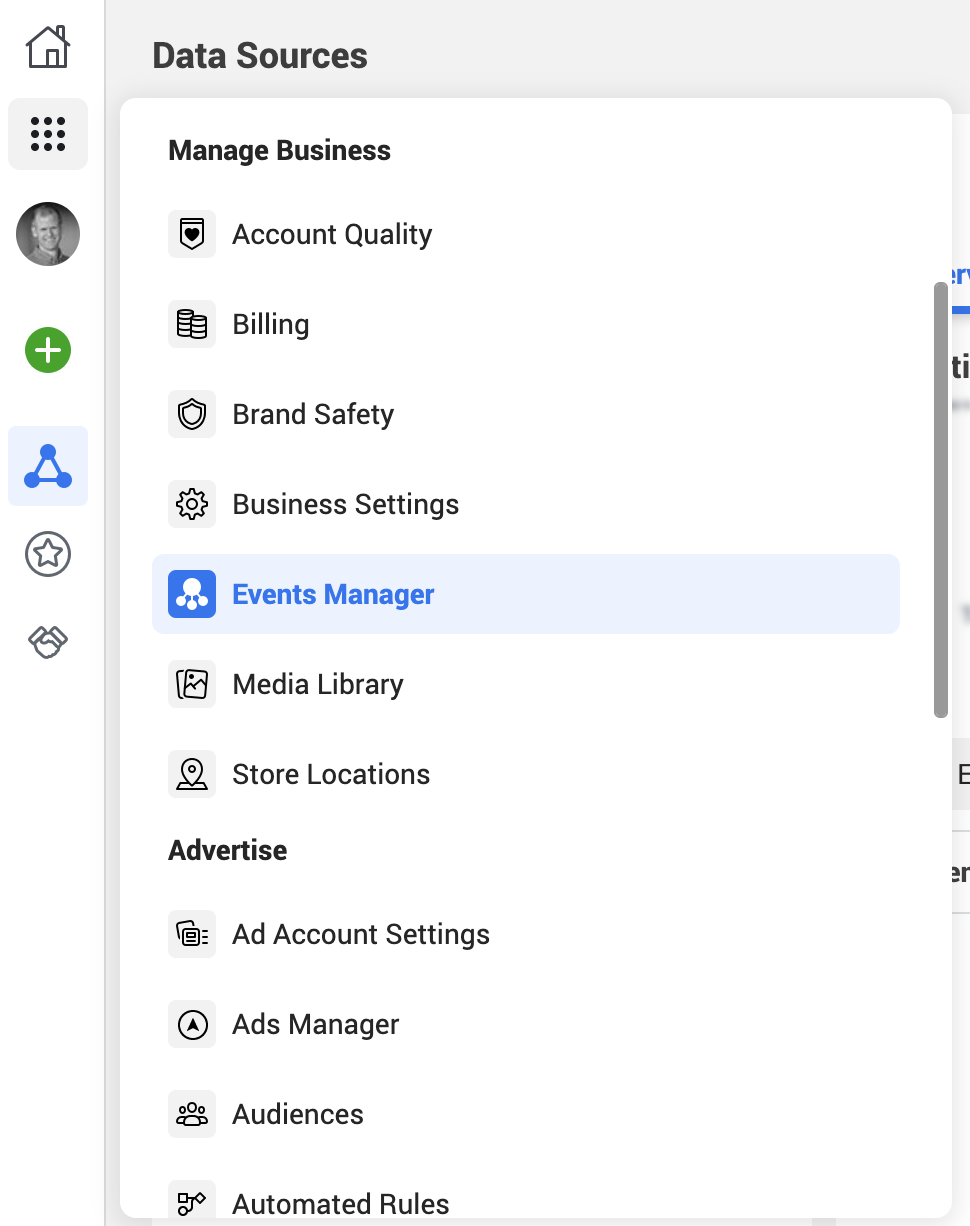Image resolution: width=970 pixels, height=1226 pixels.
Task: Click the Account Quality shield-heart icon
Action: pyautogui.click(x=192, y=234)
